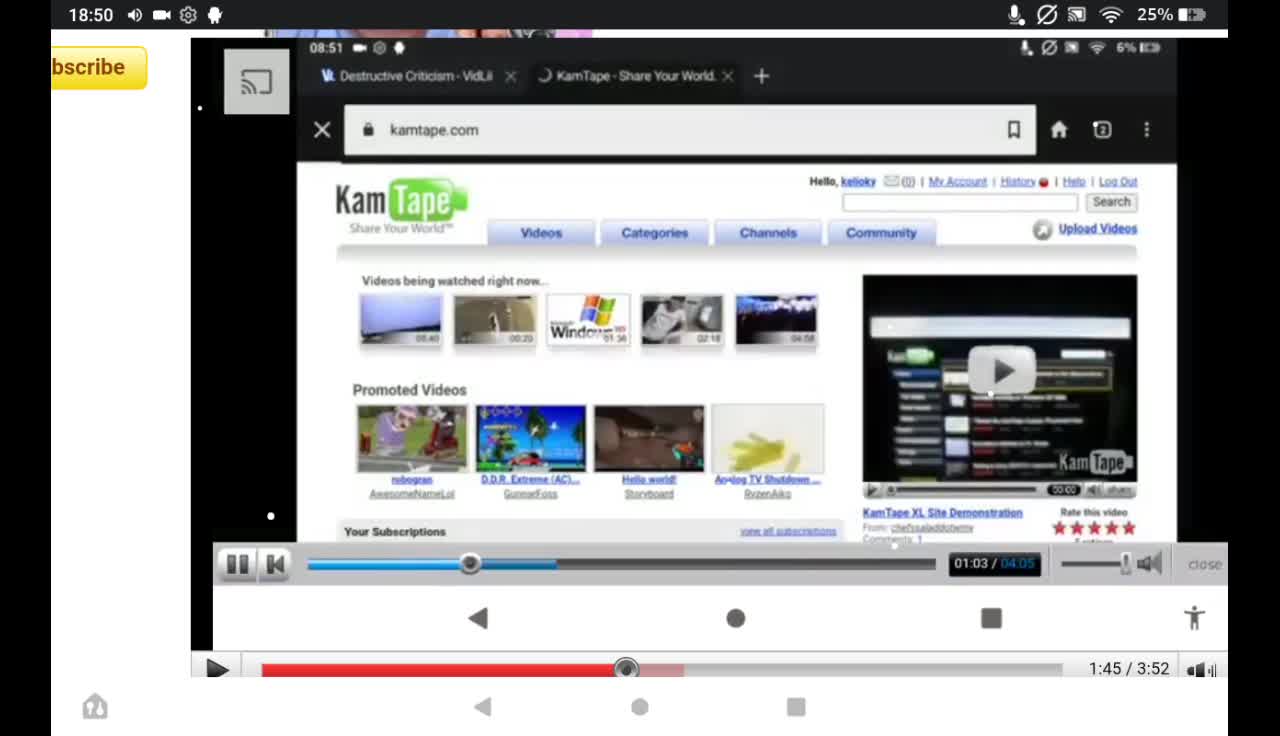The width and height of the screenshot is (1280, 736).
Task: Play the outer red-progress video
Action: [217, 669]
